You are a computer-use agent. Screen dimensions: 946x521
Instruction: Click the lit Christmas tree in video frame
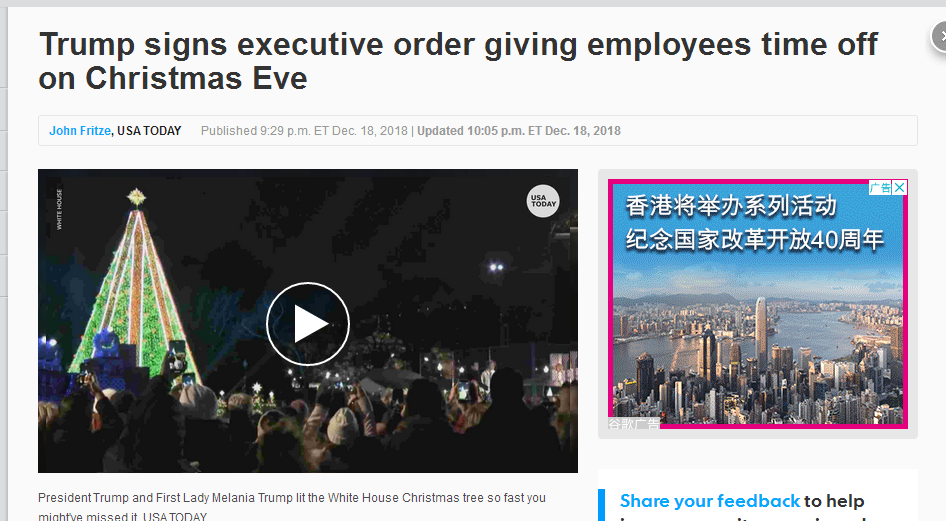point(136,283)
